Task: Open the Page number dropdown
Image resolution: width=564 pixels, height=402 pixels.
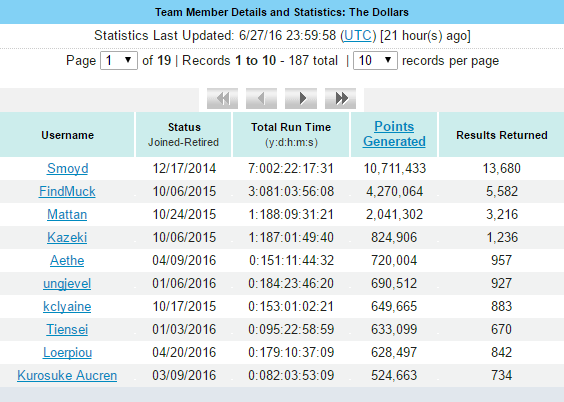Action: click(119, 60)
